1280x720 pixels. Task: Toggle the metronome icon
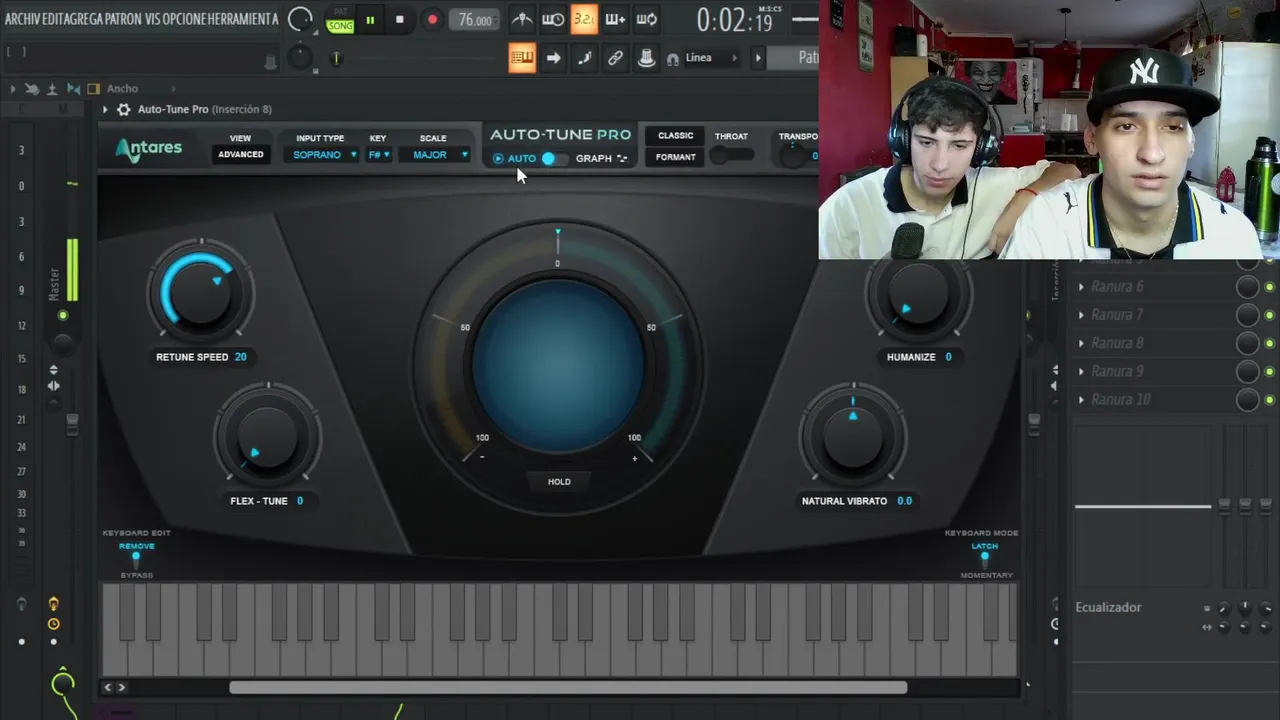522,19
